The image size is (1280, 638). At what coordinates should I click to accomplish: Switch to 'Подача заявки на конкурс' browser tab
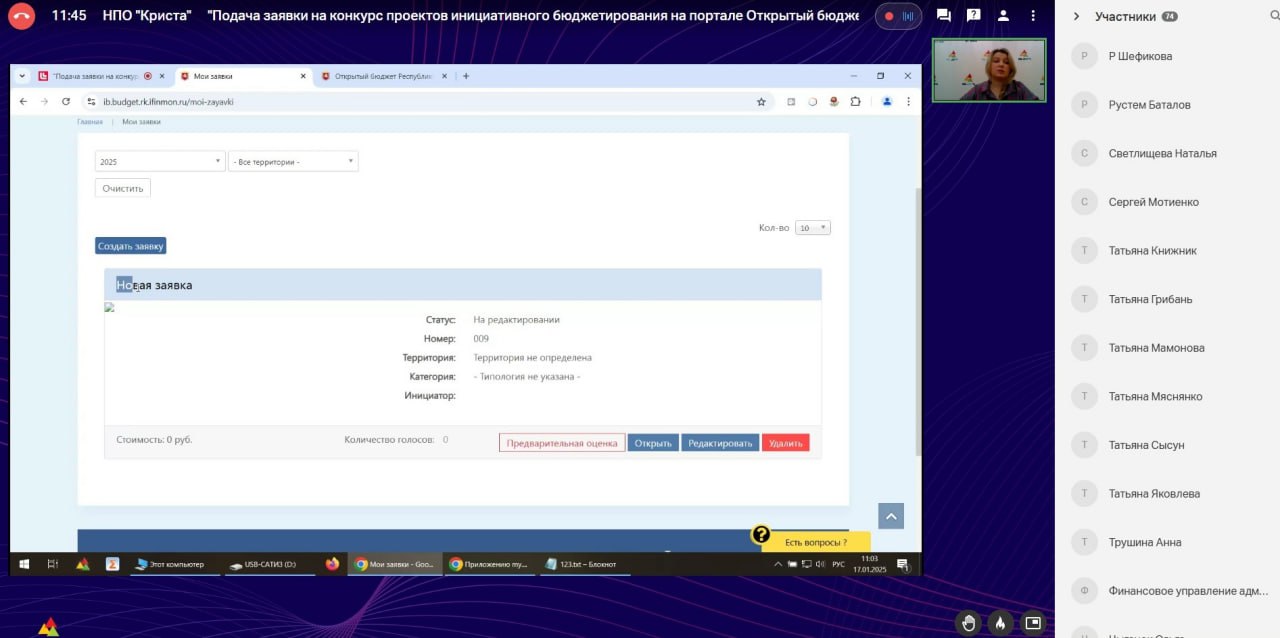(94, 76)
